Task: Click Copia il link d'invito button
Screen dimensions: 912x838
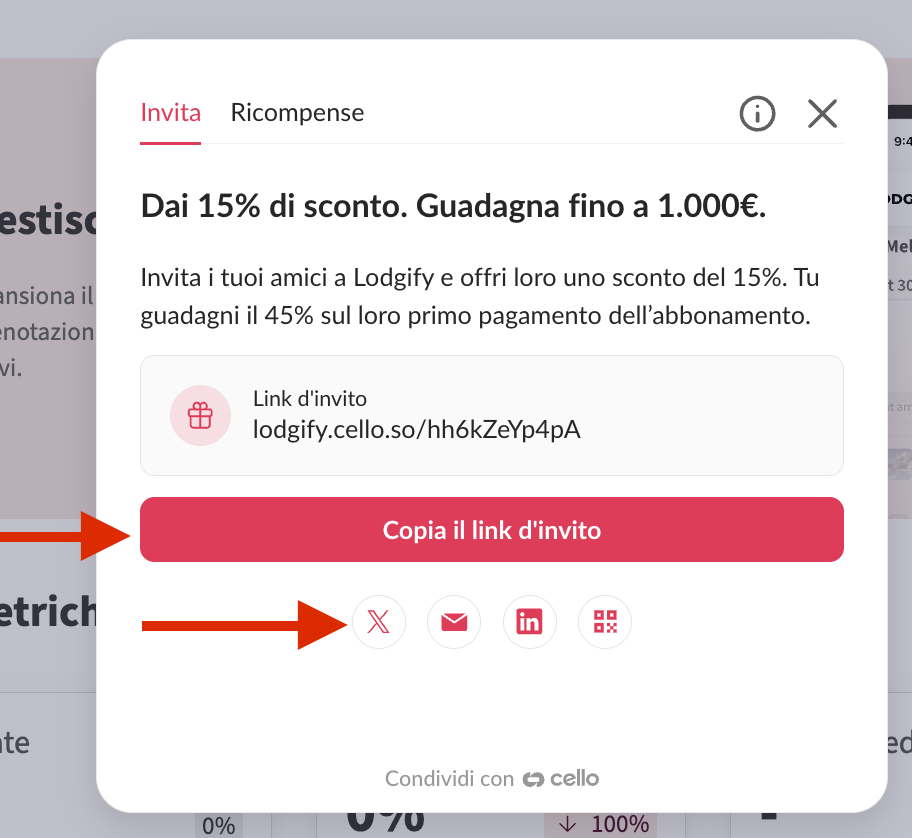Action: [x=491, y=529]
